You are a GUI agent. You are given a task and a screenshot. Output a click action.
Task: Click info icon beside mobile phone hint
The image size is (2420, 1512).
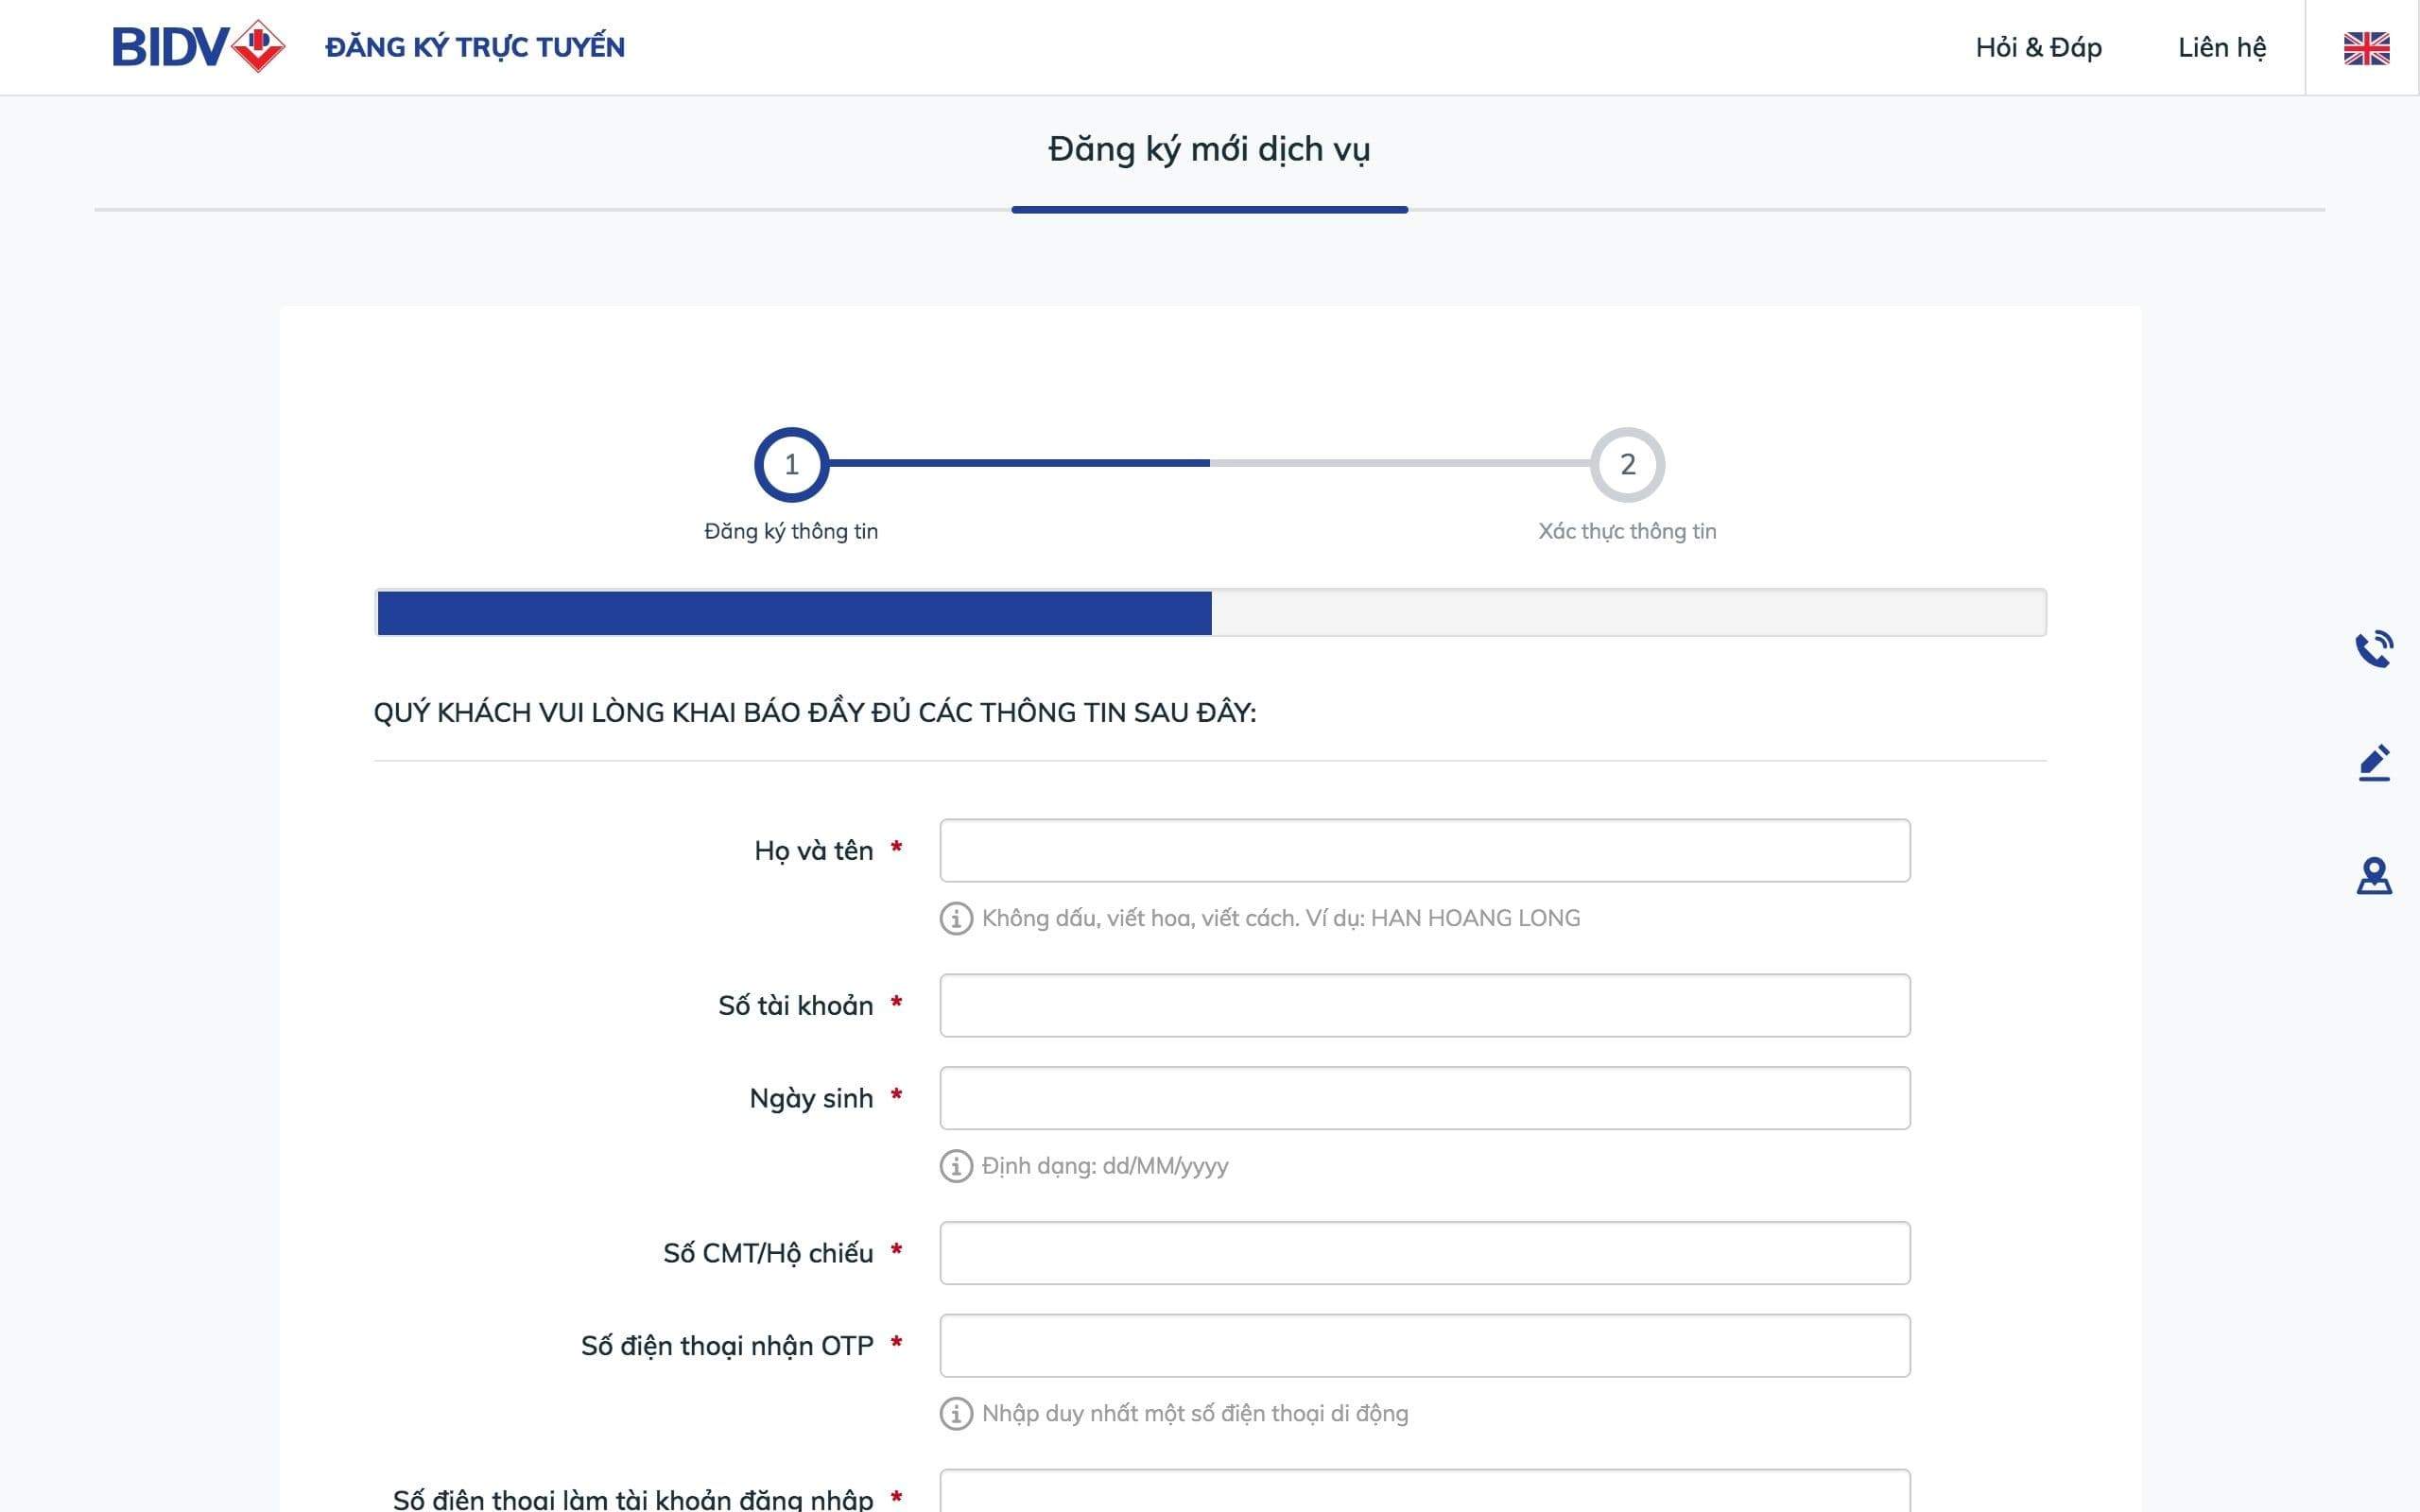point(956,1413)
